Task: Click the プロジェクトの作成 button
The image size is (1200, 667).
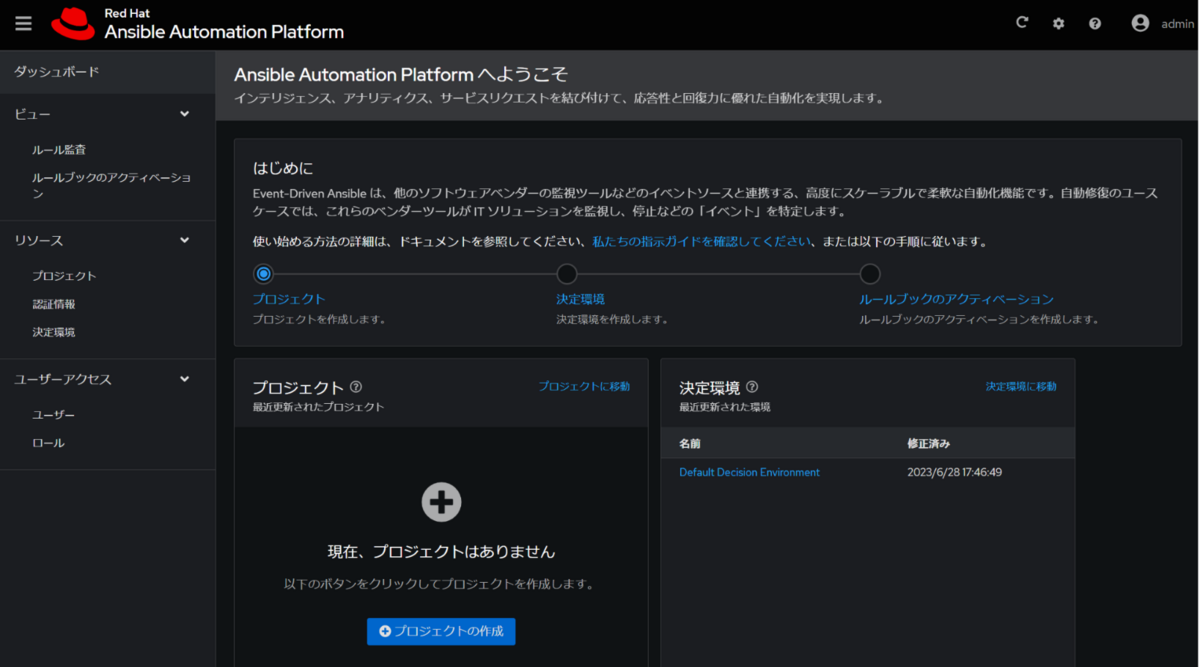Action: (441, 631)
